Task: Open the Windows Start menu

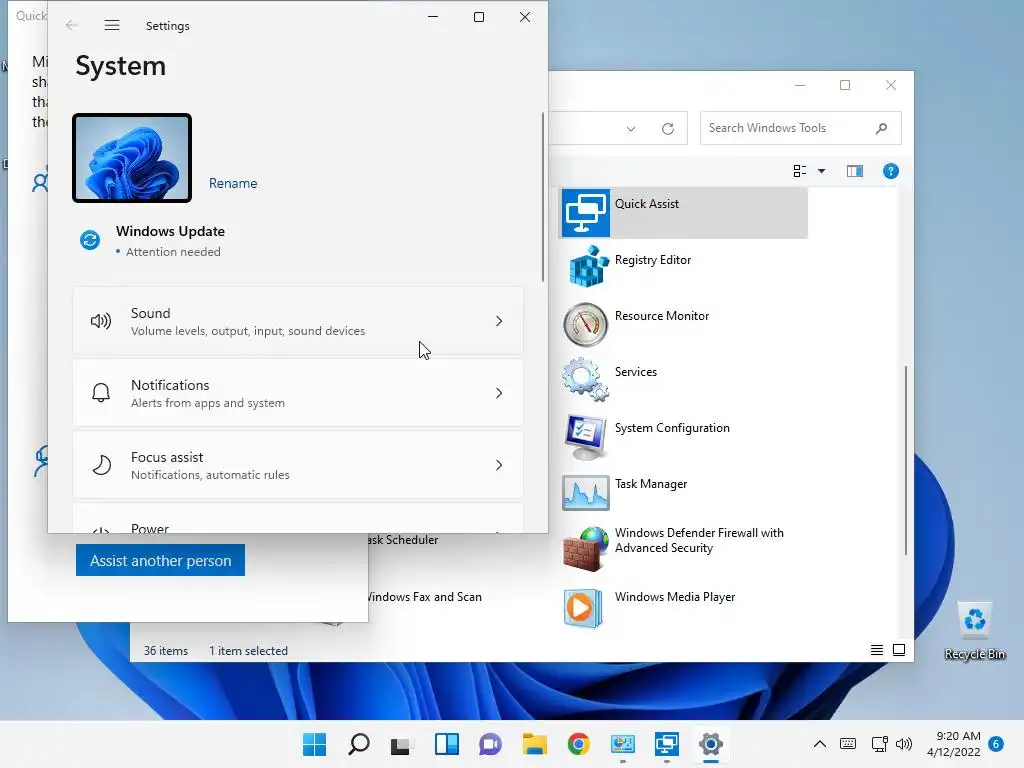Action: coord(314,744)
